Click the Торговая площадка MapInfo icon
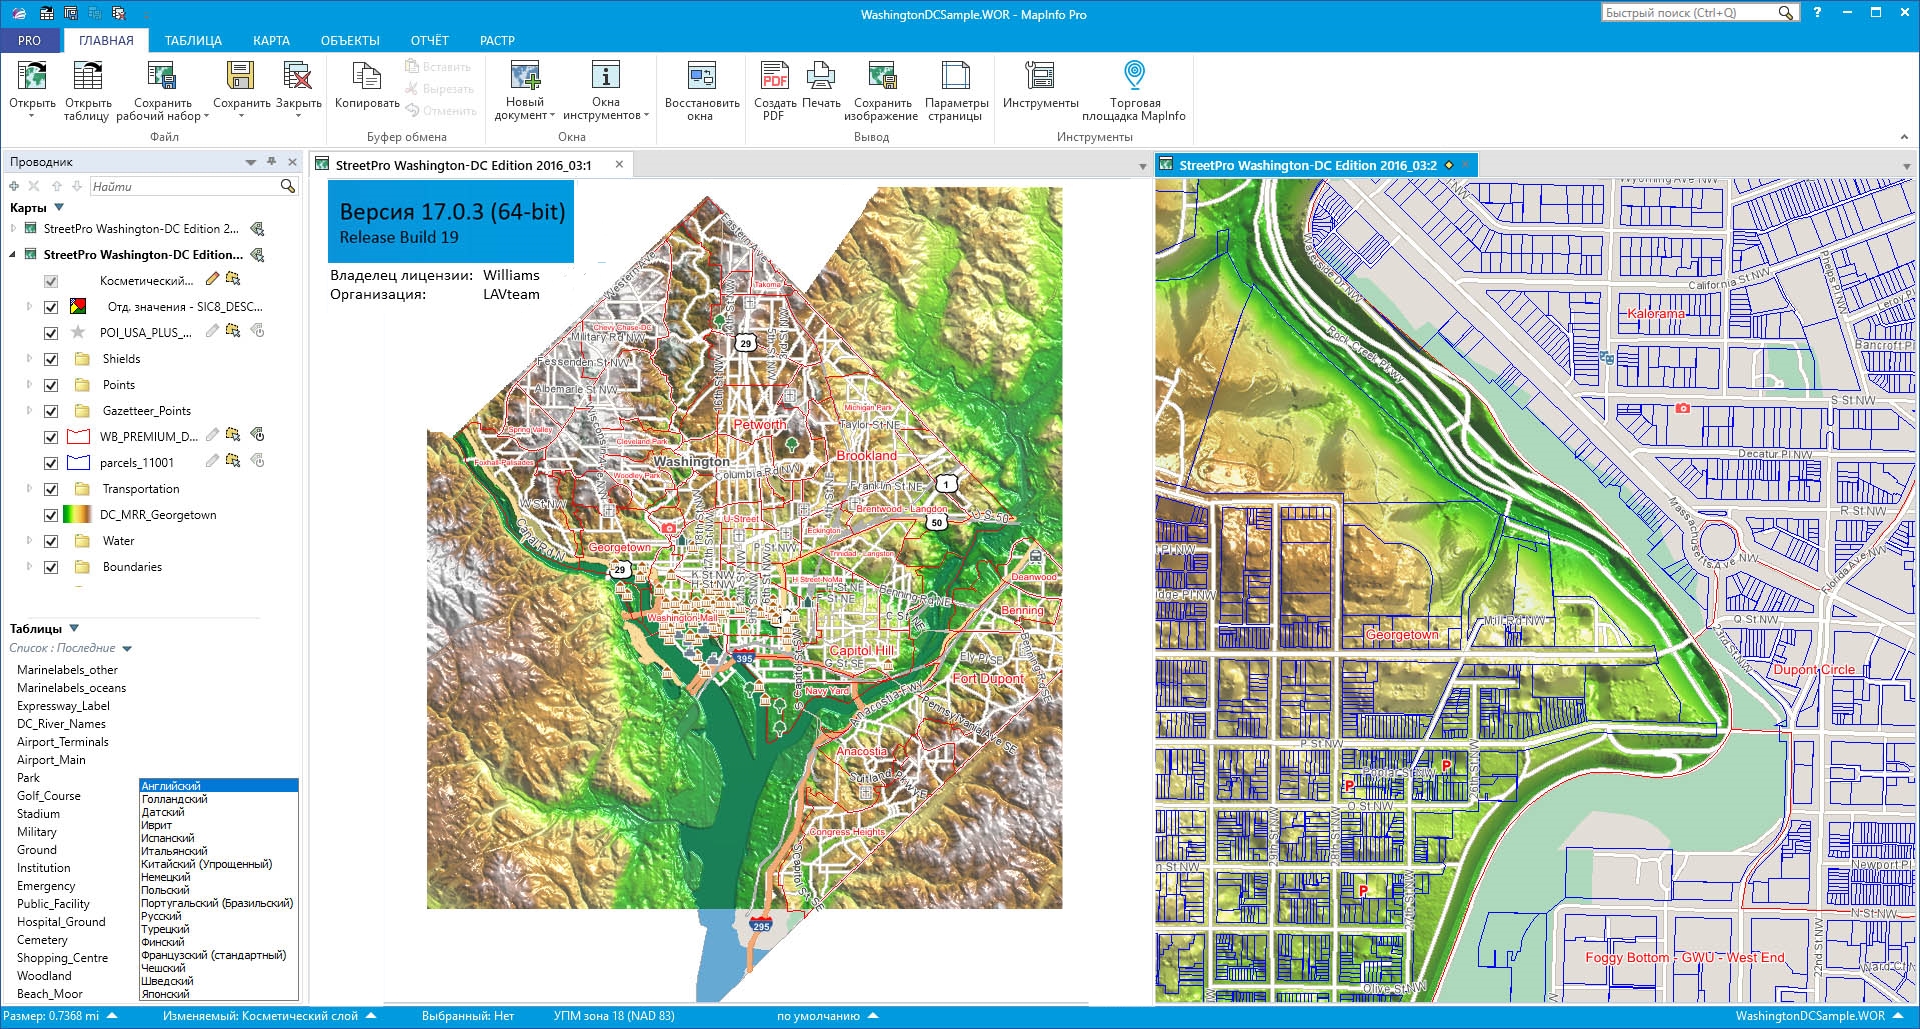The image size is (1920, 1029). (x=1134, y=75)
